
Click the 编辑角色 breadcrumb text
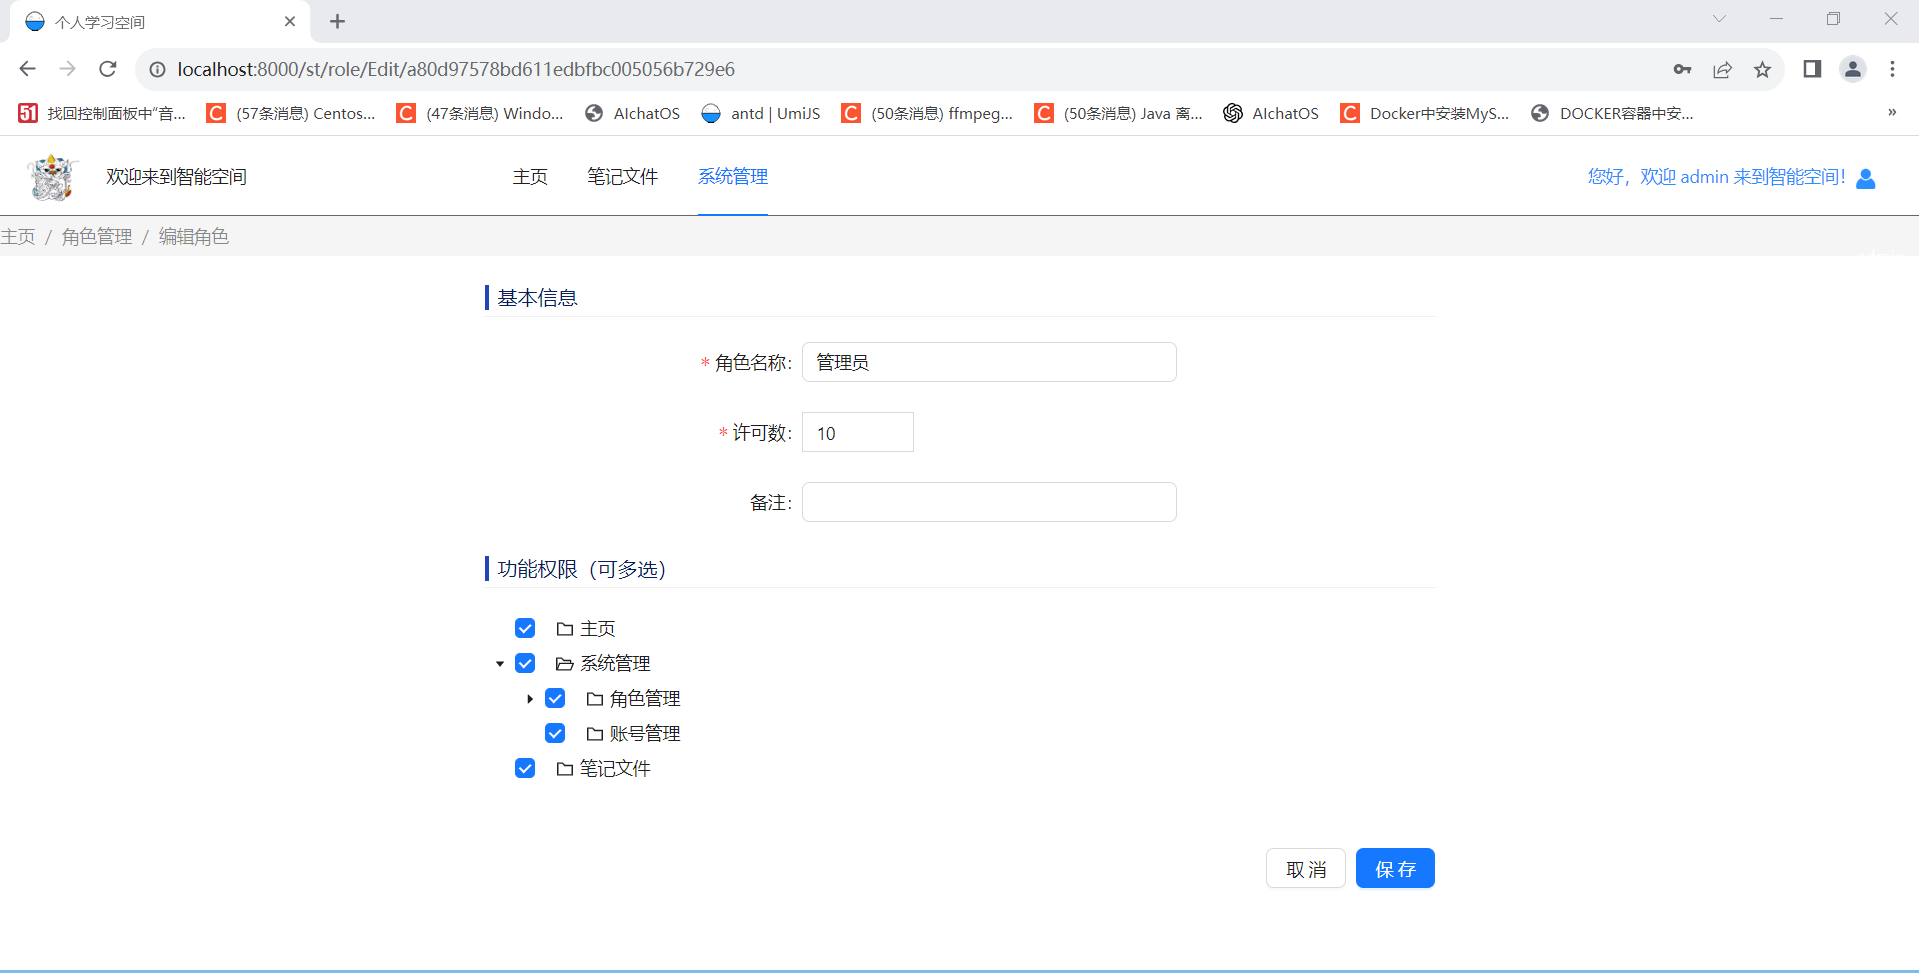point(194,237)
